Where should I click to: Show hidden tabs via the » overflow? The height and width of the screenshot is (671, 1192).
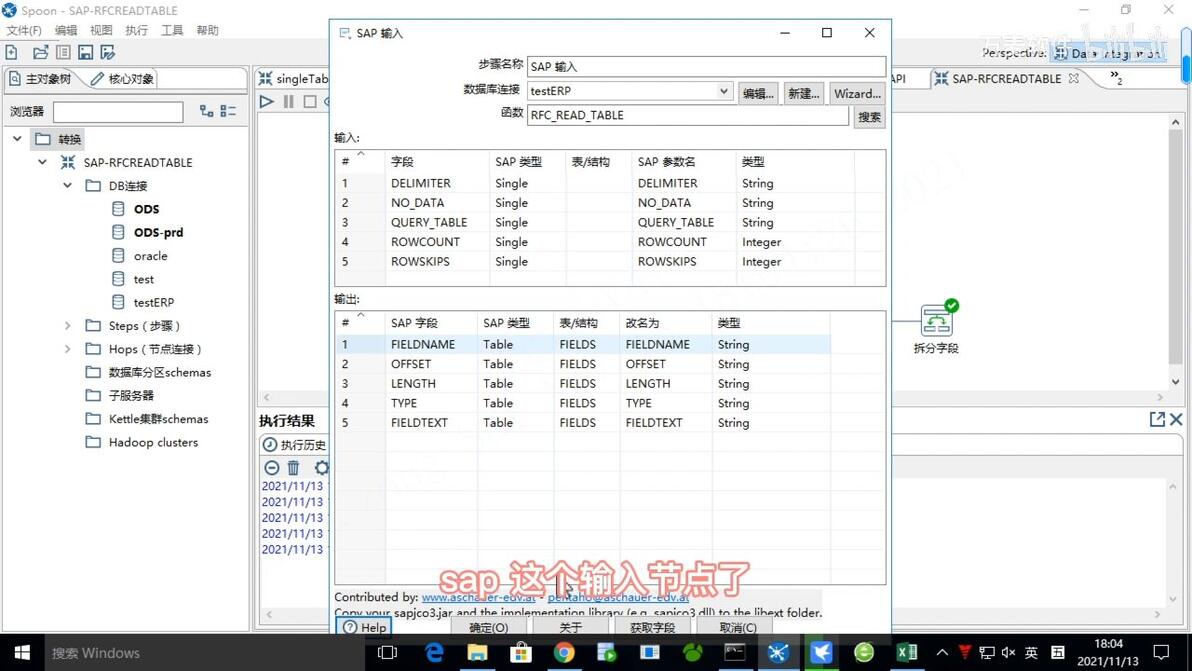pyautogui.click(x=1115, y=76)
